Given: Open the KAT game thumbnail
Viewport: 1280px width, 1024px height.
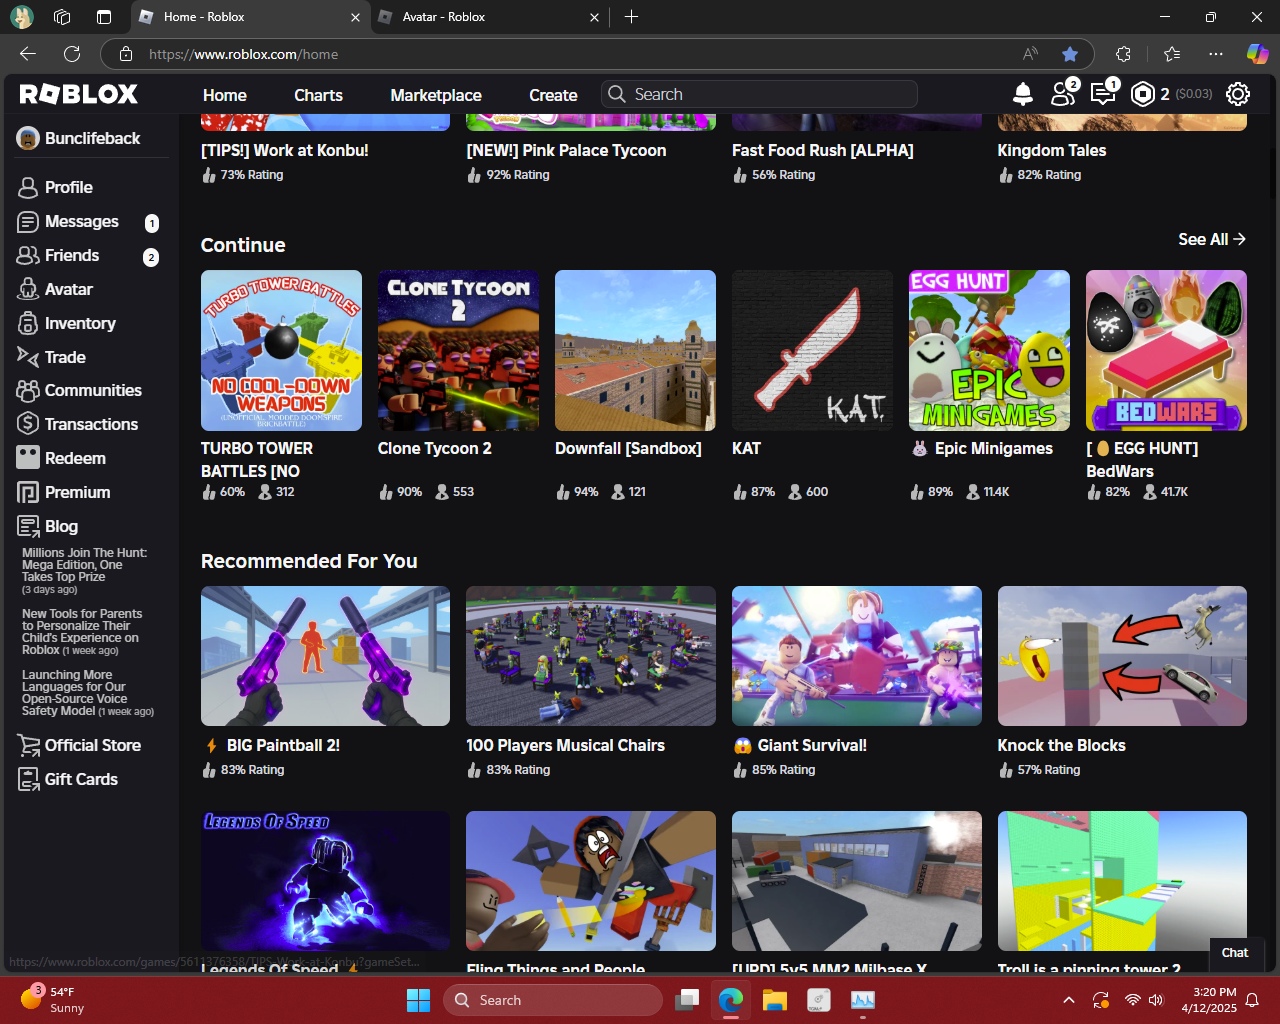Looking at the screenshot, I should click(x=812, y=350).
